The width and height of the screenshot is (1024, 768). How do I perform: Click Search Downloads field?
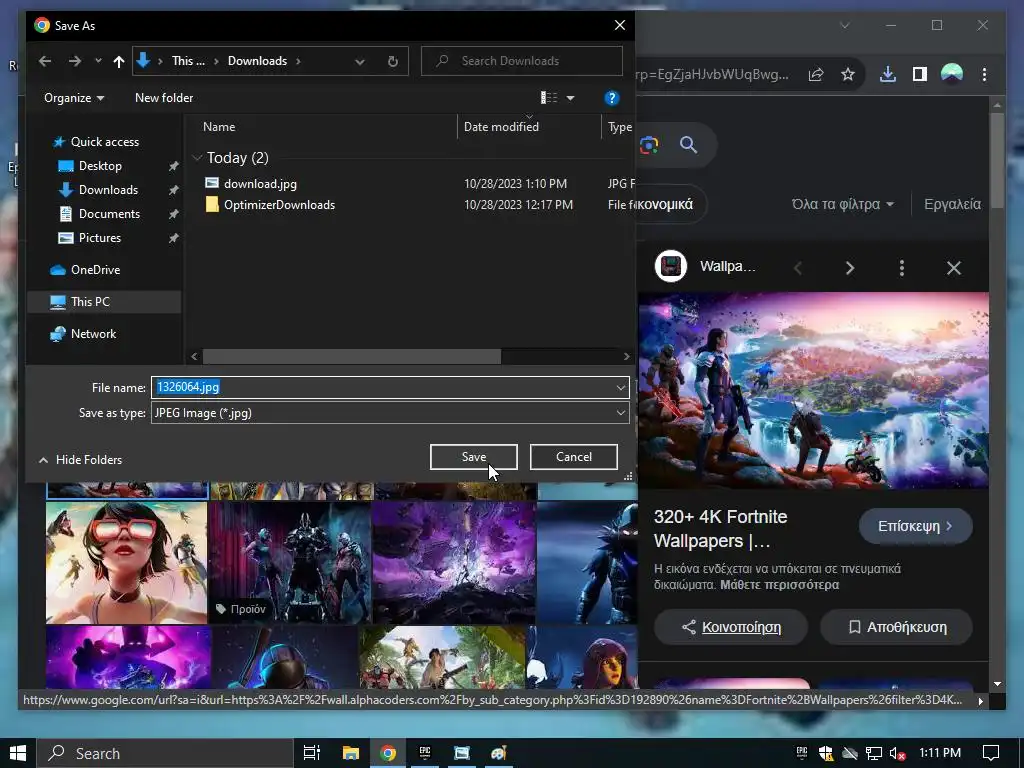tap(522, 61)
